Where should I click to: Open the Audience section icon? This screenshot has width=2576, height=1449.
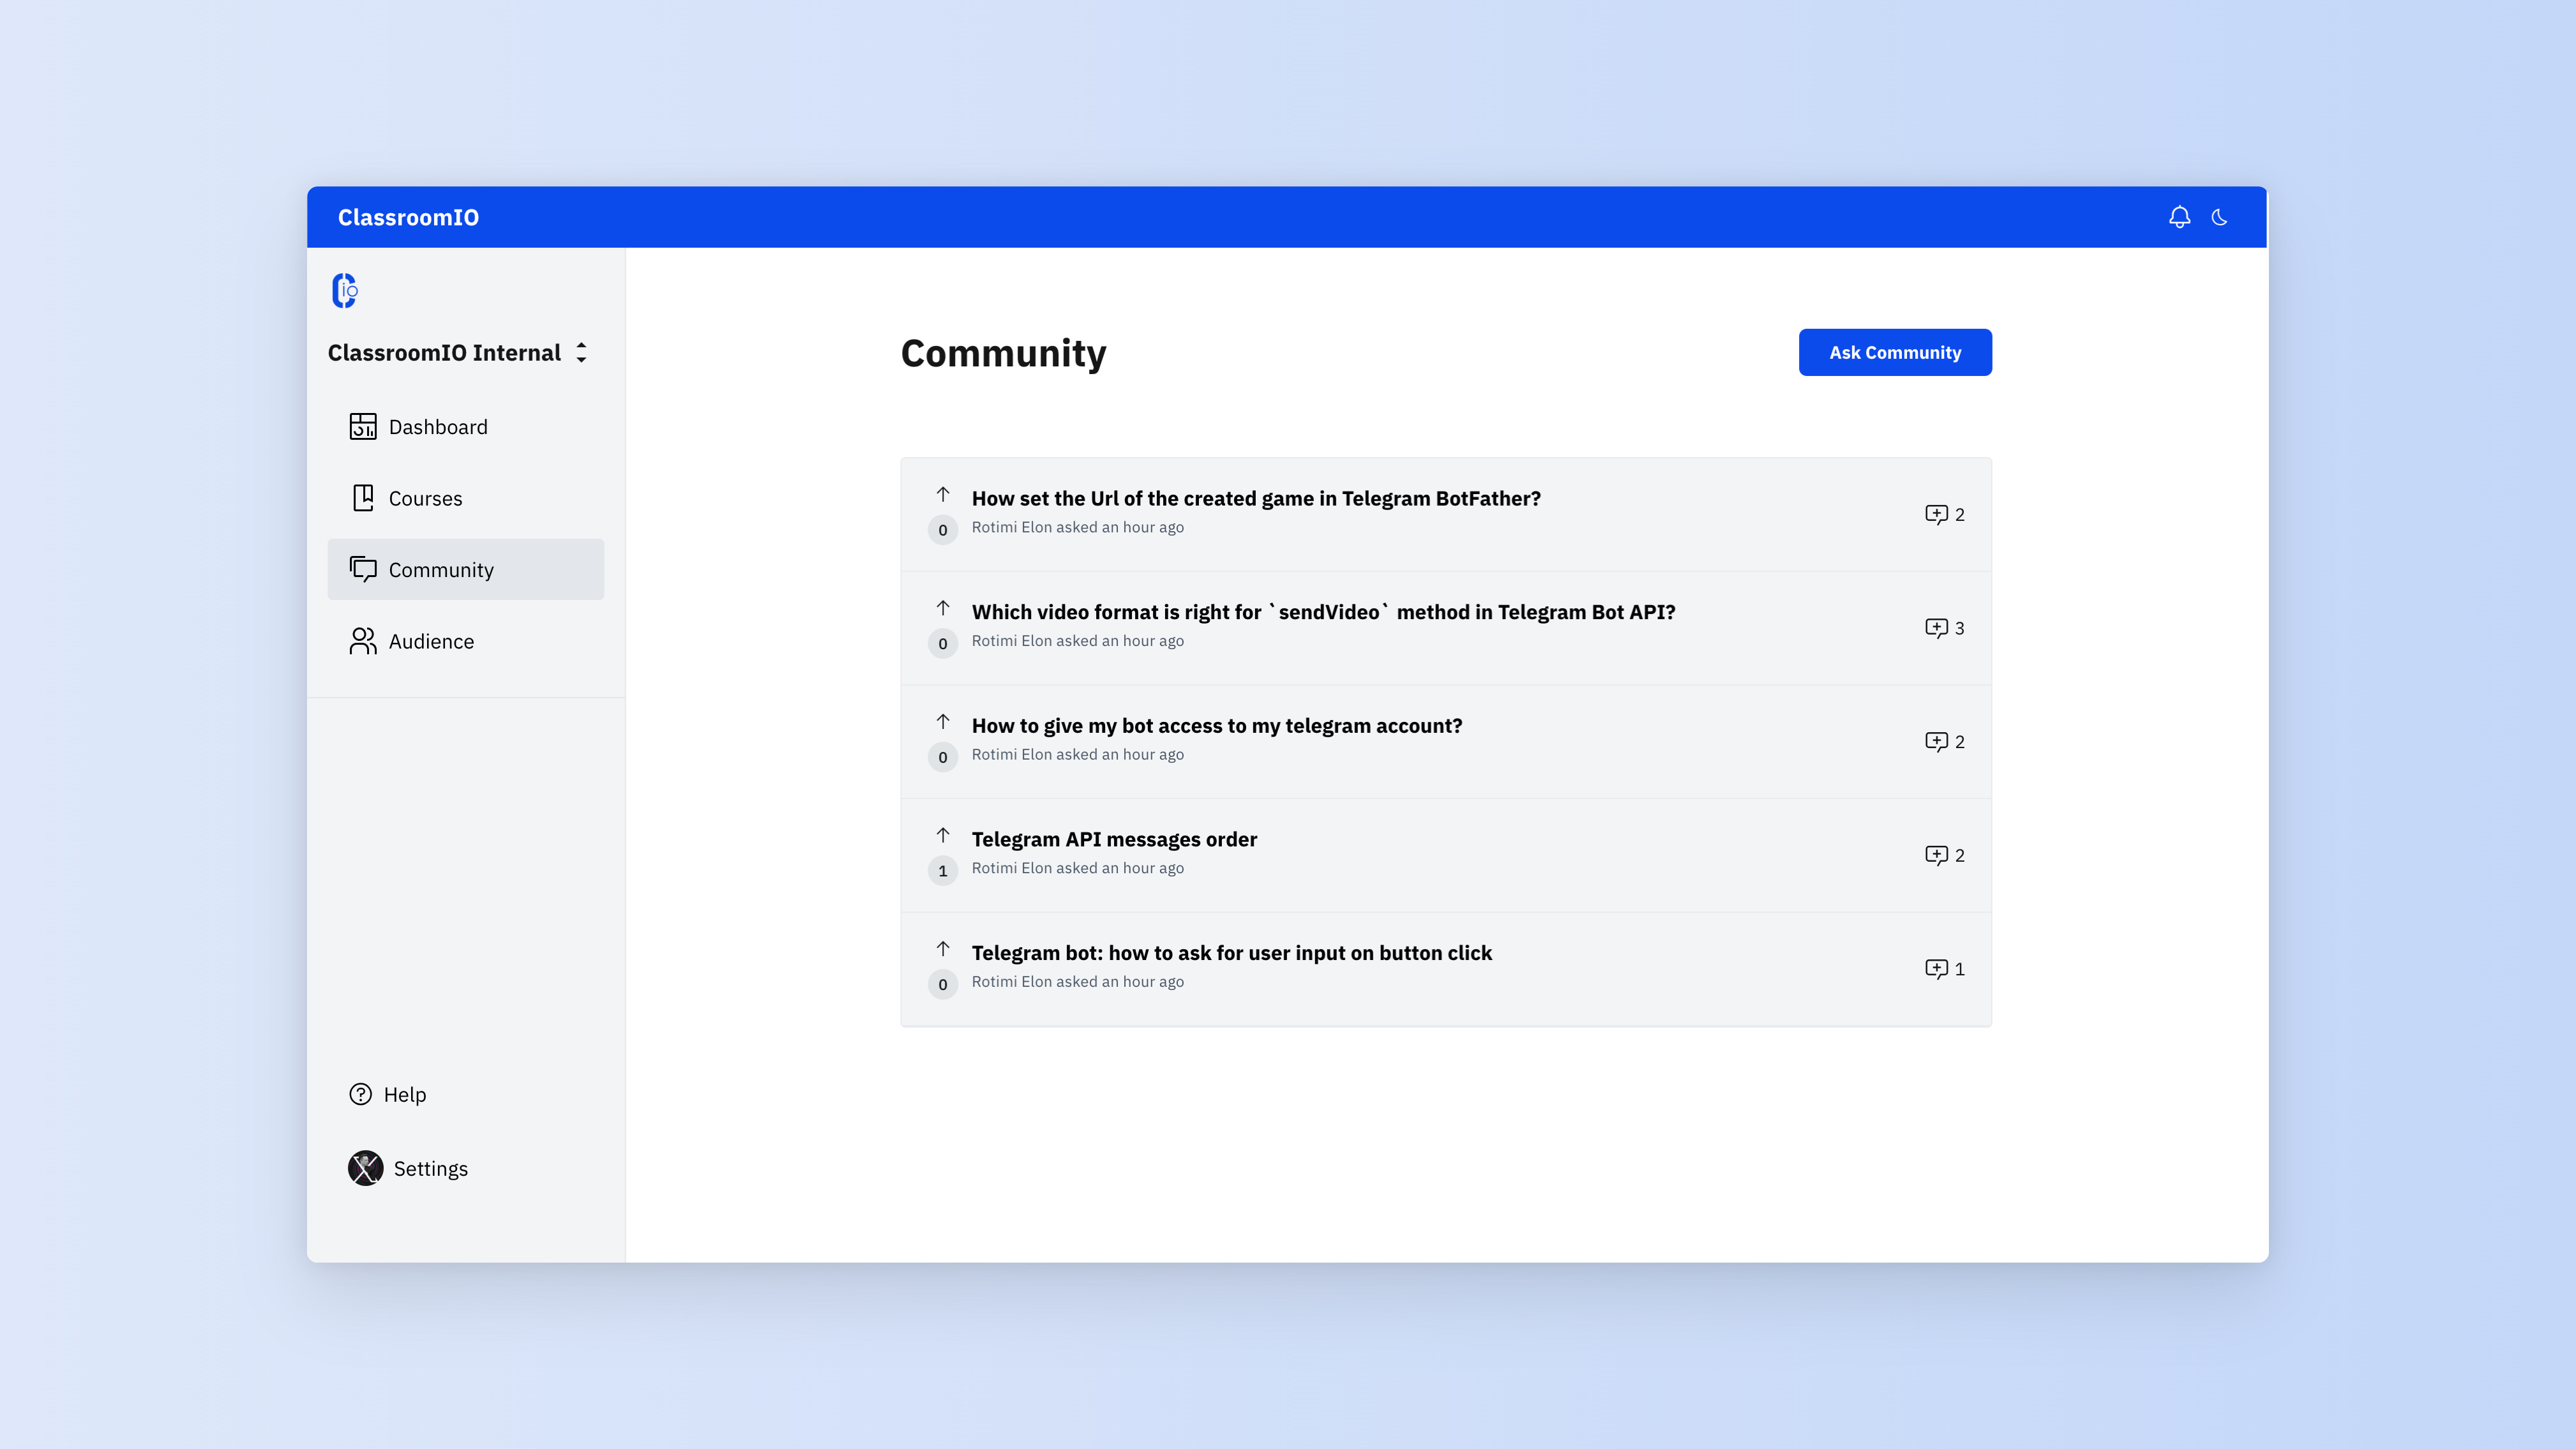click(363, 641)
